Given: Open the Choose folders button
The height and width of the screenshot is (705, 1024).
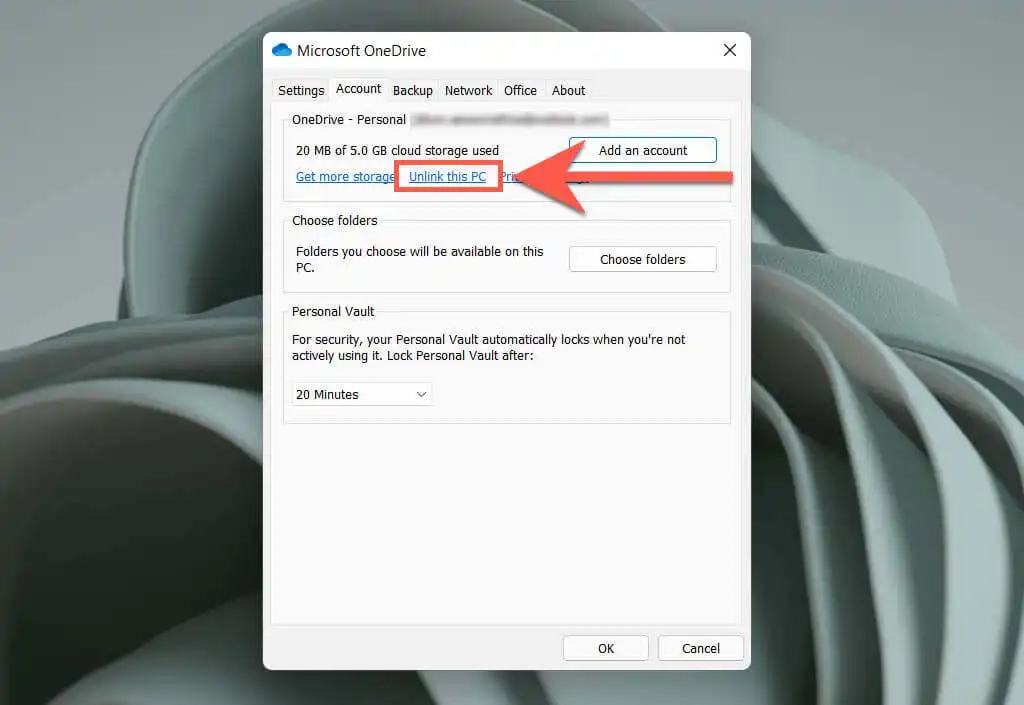Looking at the screenshot, I should coord(643,259).
